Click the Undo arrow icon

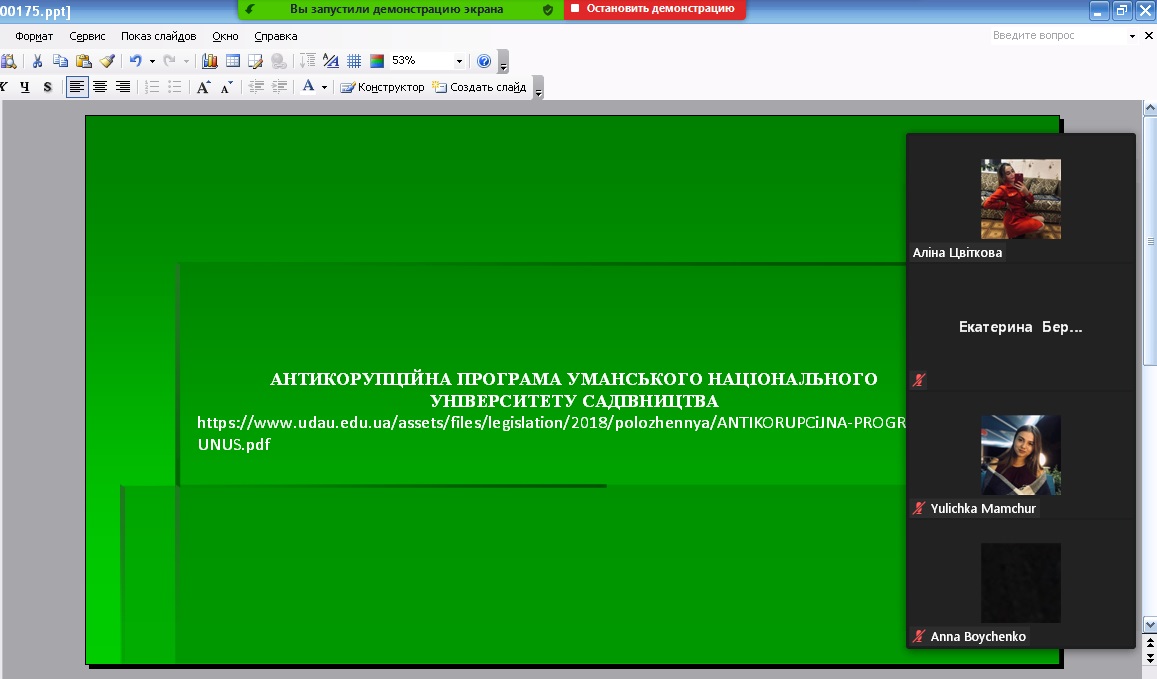(x=135, y=61)
